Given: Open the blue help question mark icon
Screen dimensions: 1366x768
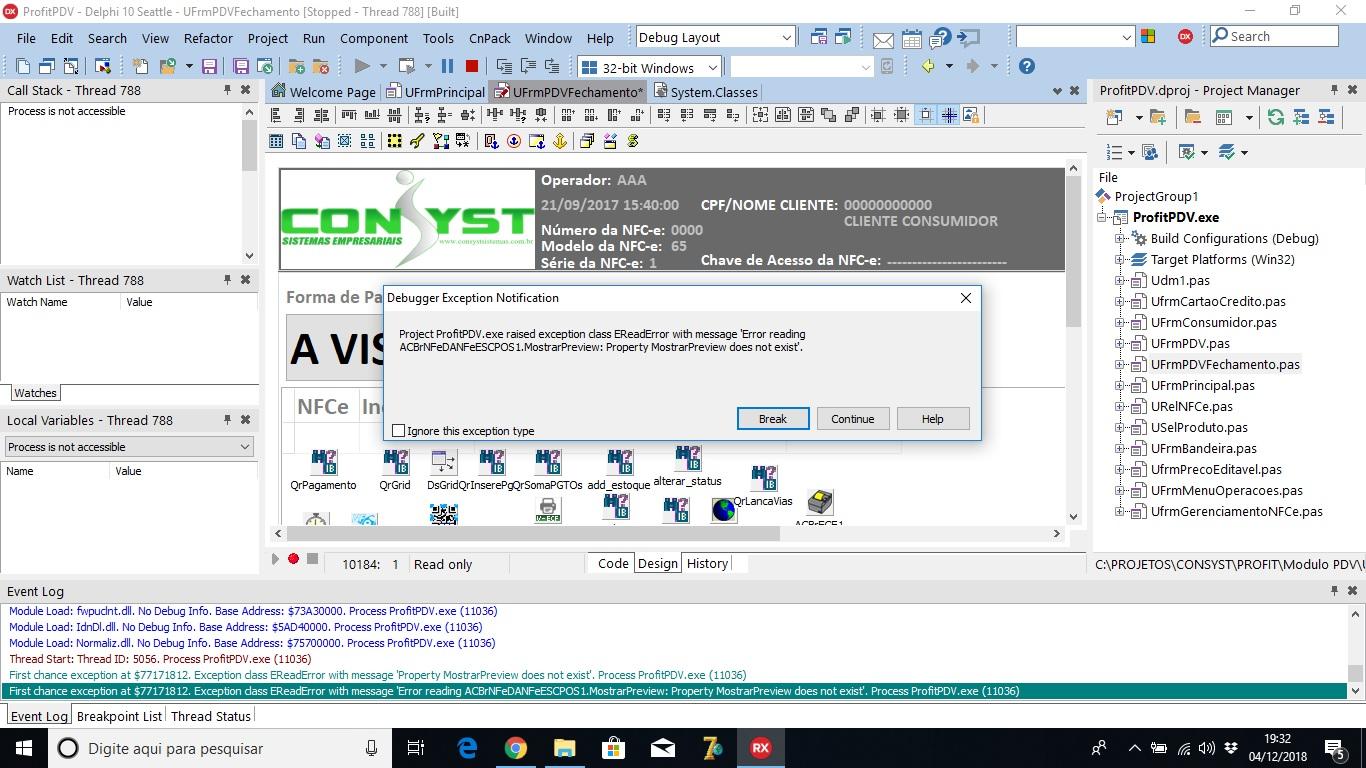Looking at the screenshot, I should tap(1027, 66).
